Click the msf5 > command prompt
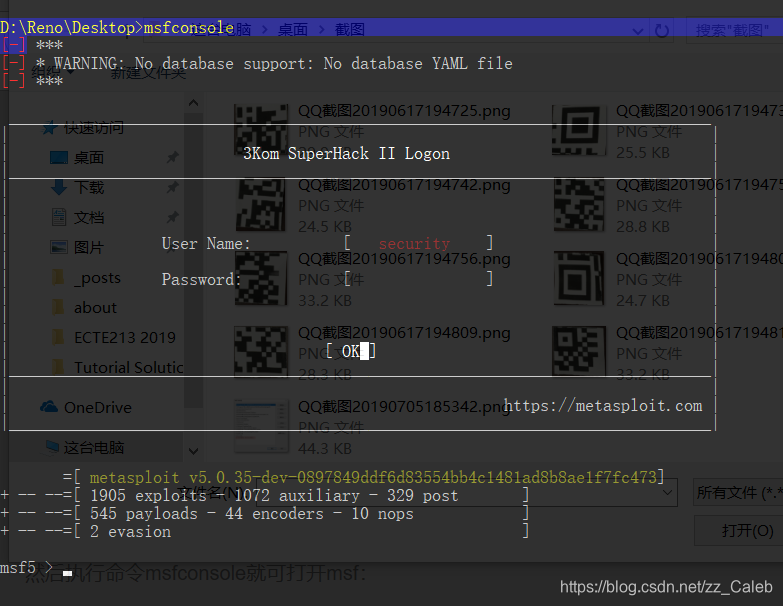Screen dimensions: 783x606 (x=27, y=568)
